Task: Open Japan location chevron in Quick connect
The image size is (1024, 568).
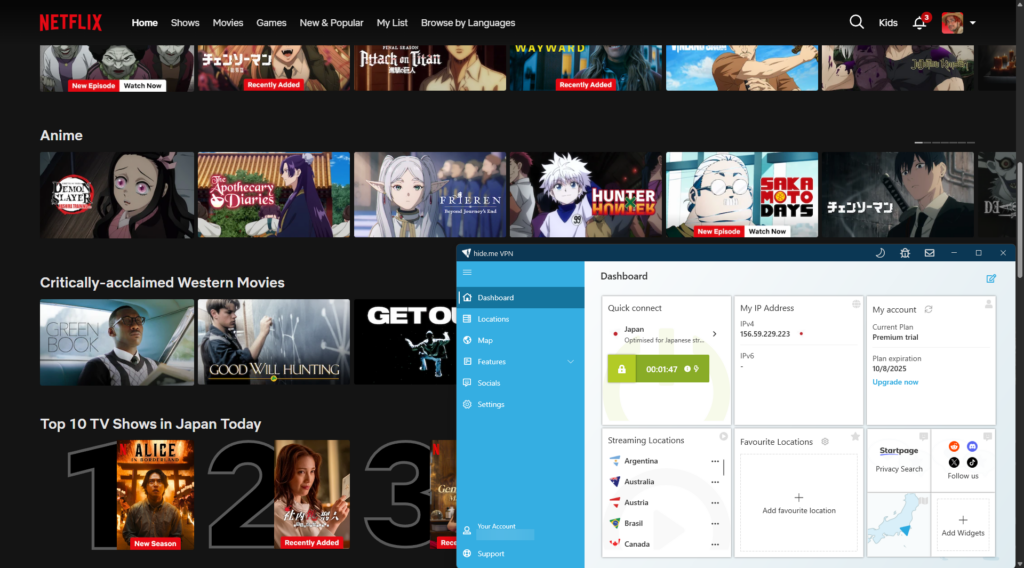Action: pos(714,334)
